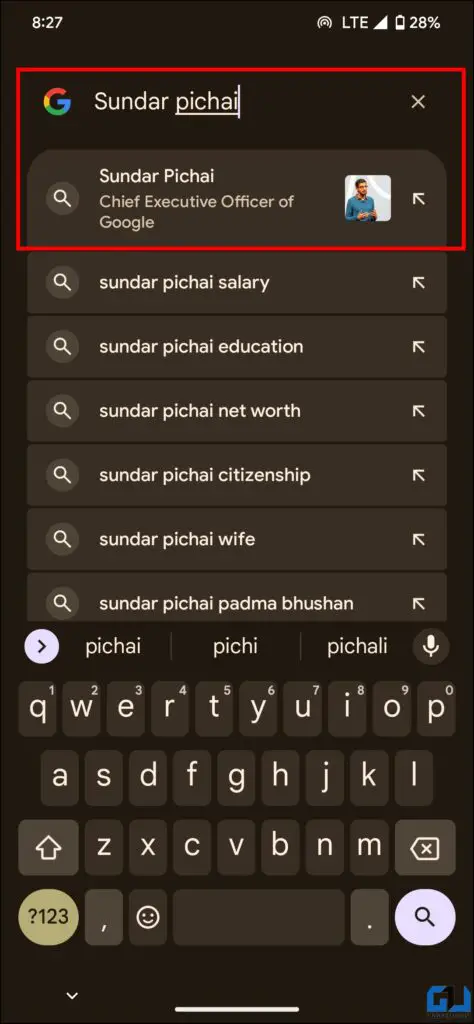This screenshot has width=474, height=1024.
Task: Open the emoji keyboard
Action: (148, 917)
